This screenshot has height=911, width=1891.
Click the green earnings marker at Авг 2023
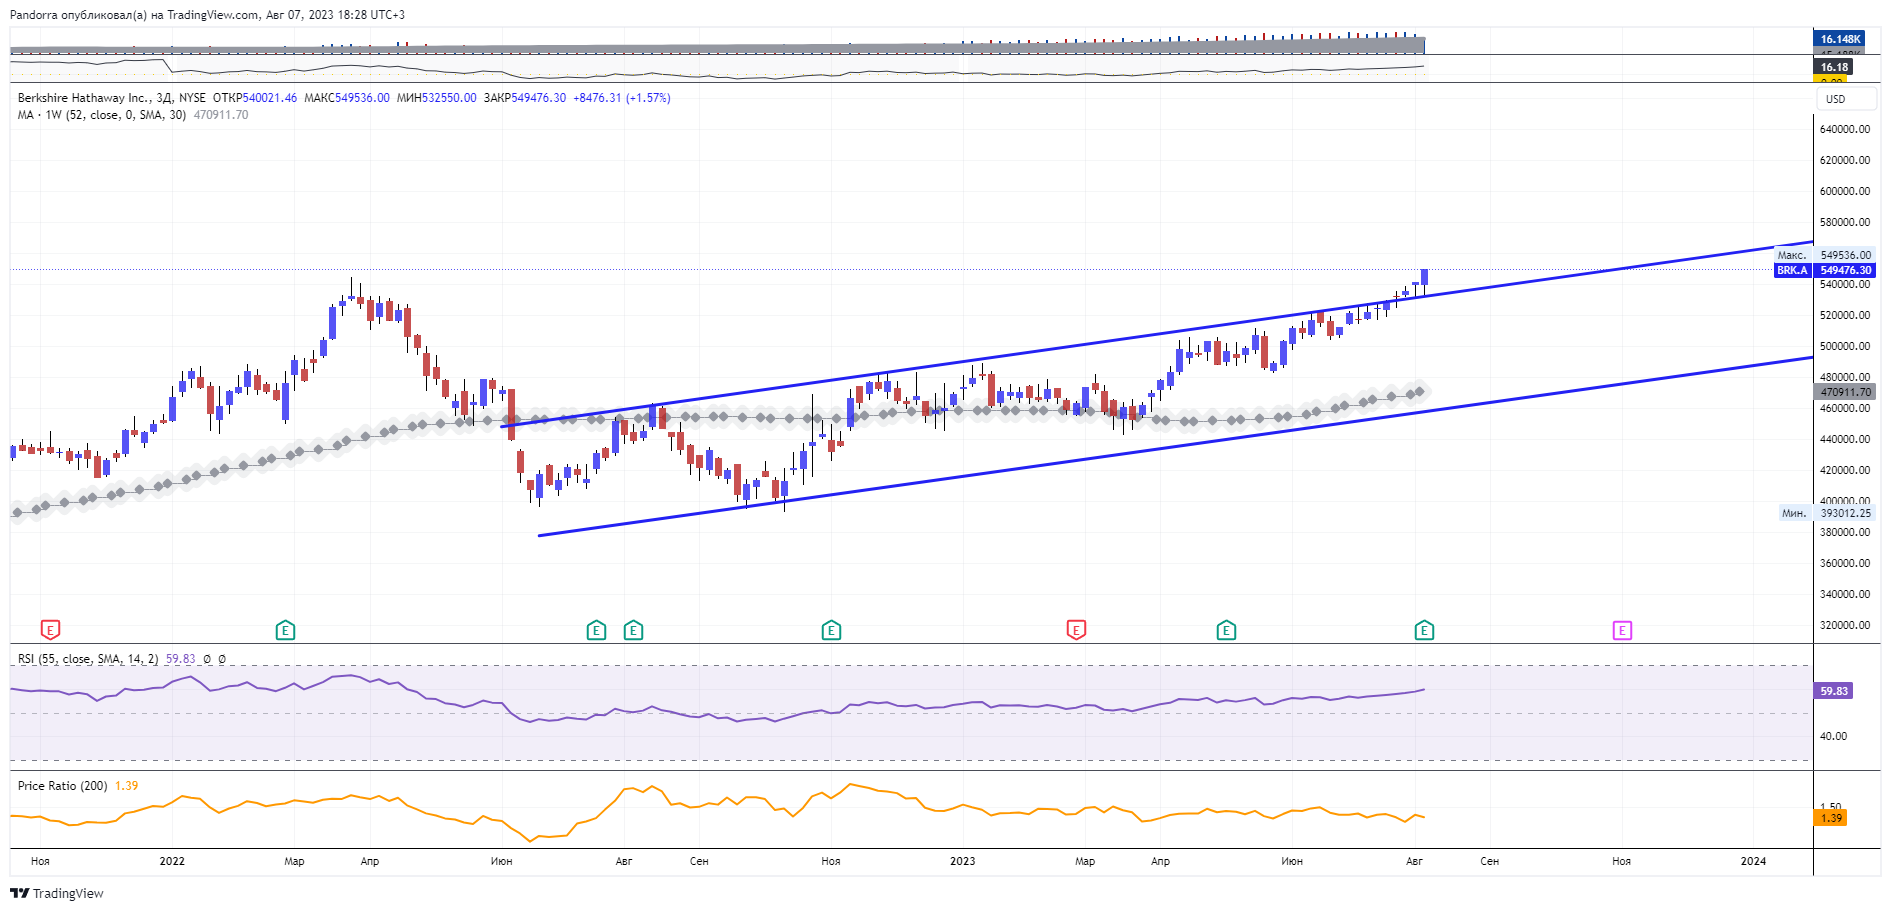coord(1424,630)
